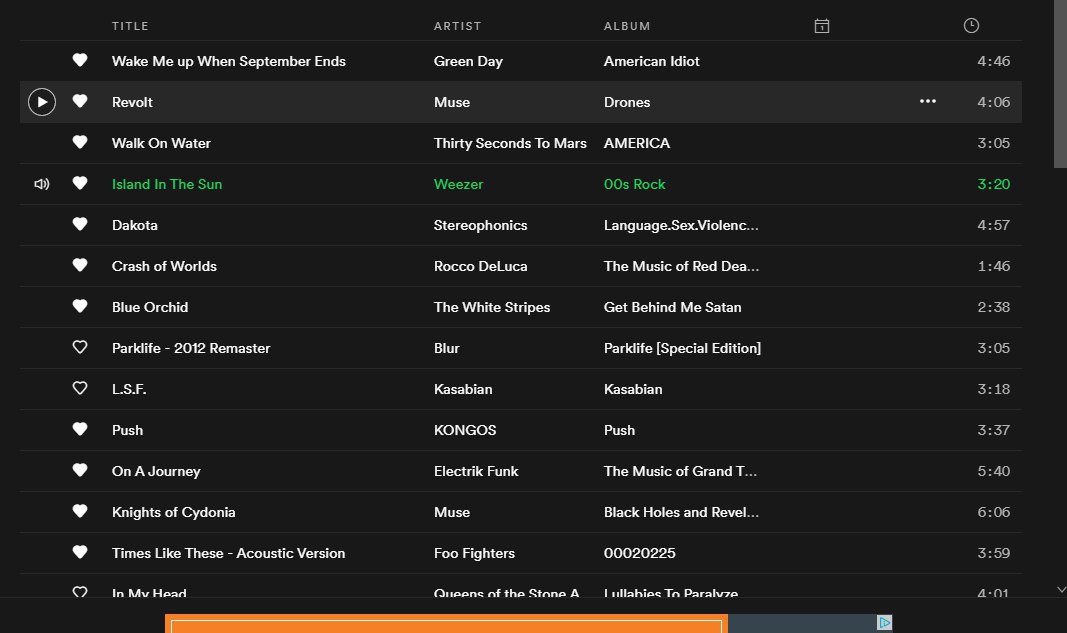The width and height of the screenshot is (1067, 633).
Task: Open the 00020225 album
Action: 640,553
